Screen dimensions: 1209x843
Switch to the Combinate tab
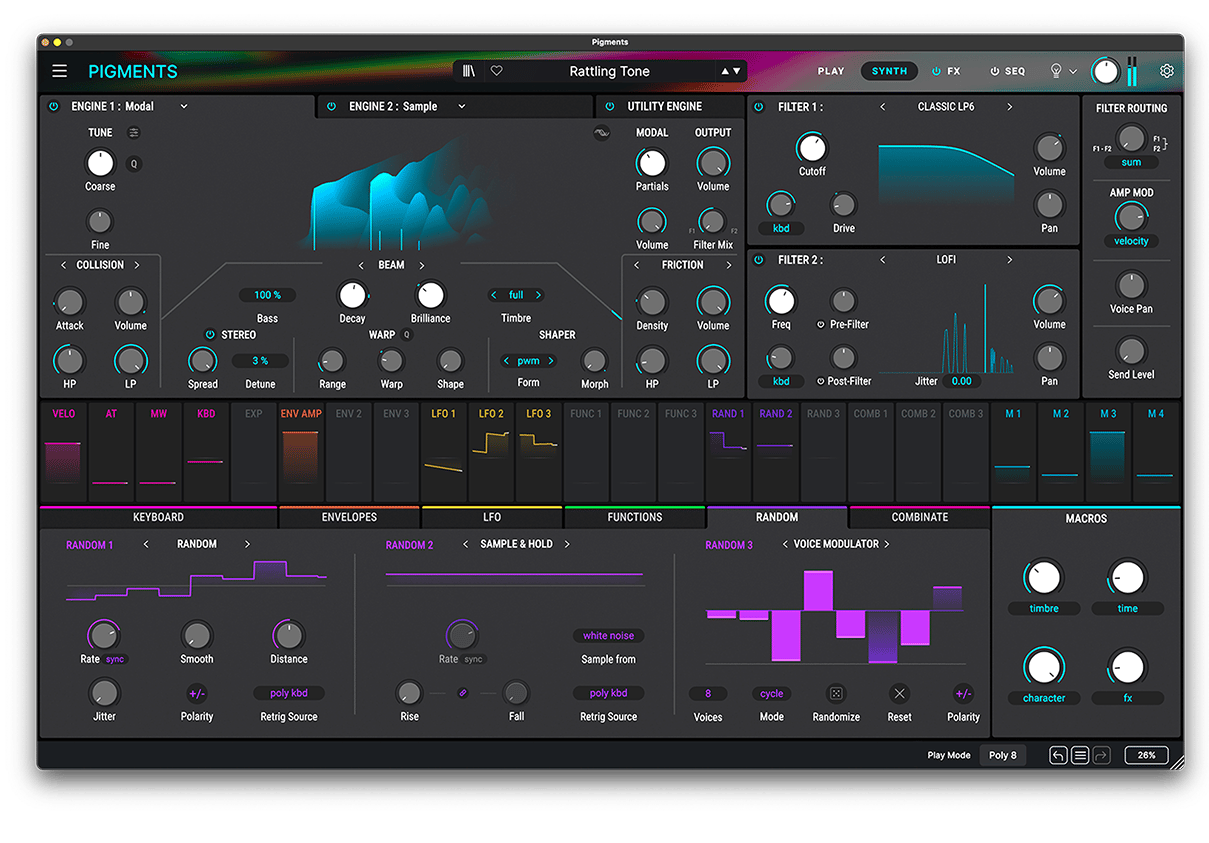coord(919,517)
